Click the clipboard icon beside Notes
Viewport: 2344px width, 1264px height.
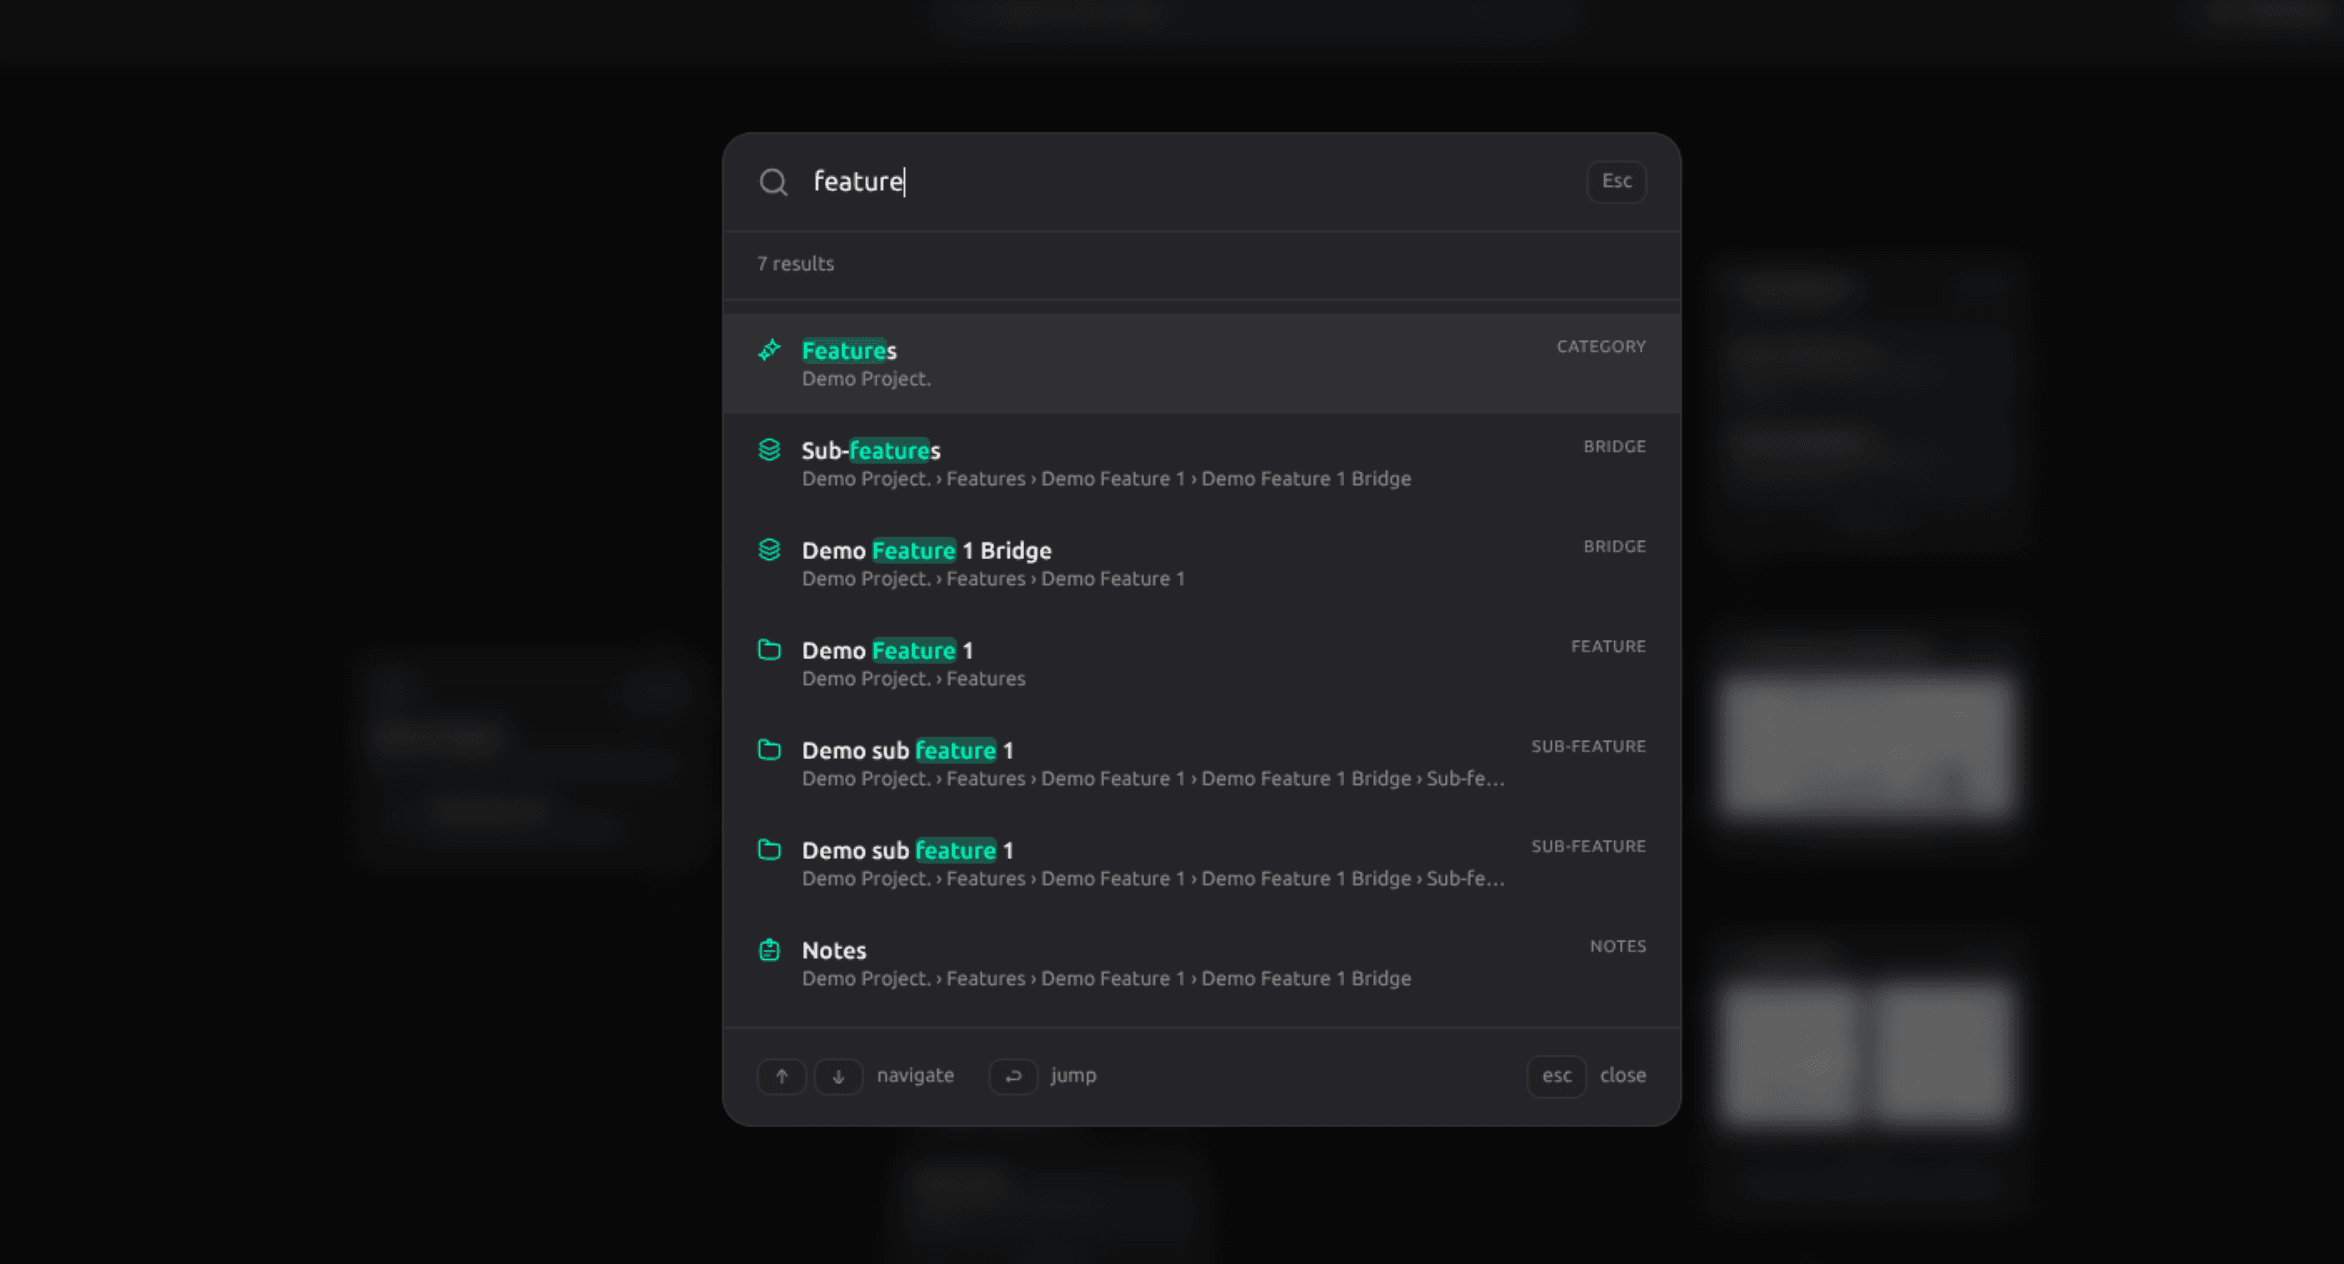click(769, 950)
